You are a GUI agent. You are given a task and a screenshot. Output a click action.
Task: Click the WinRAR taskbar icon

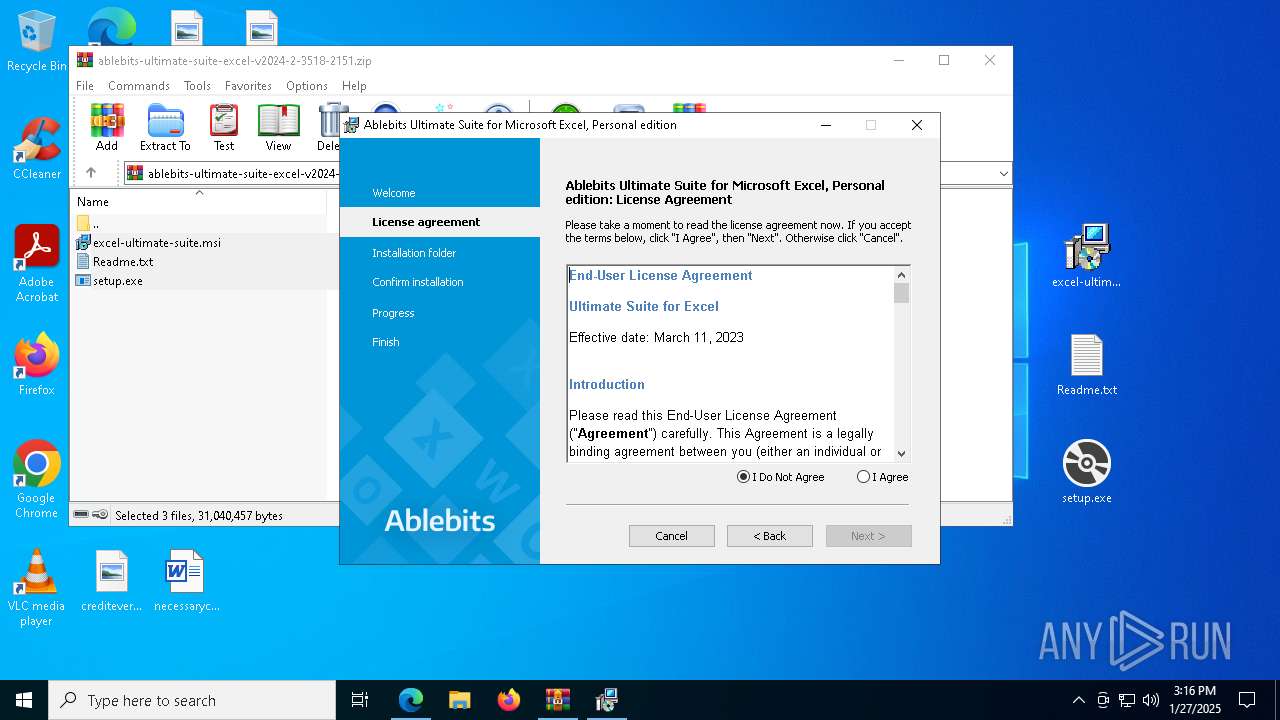[557, 700]
